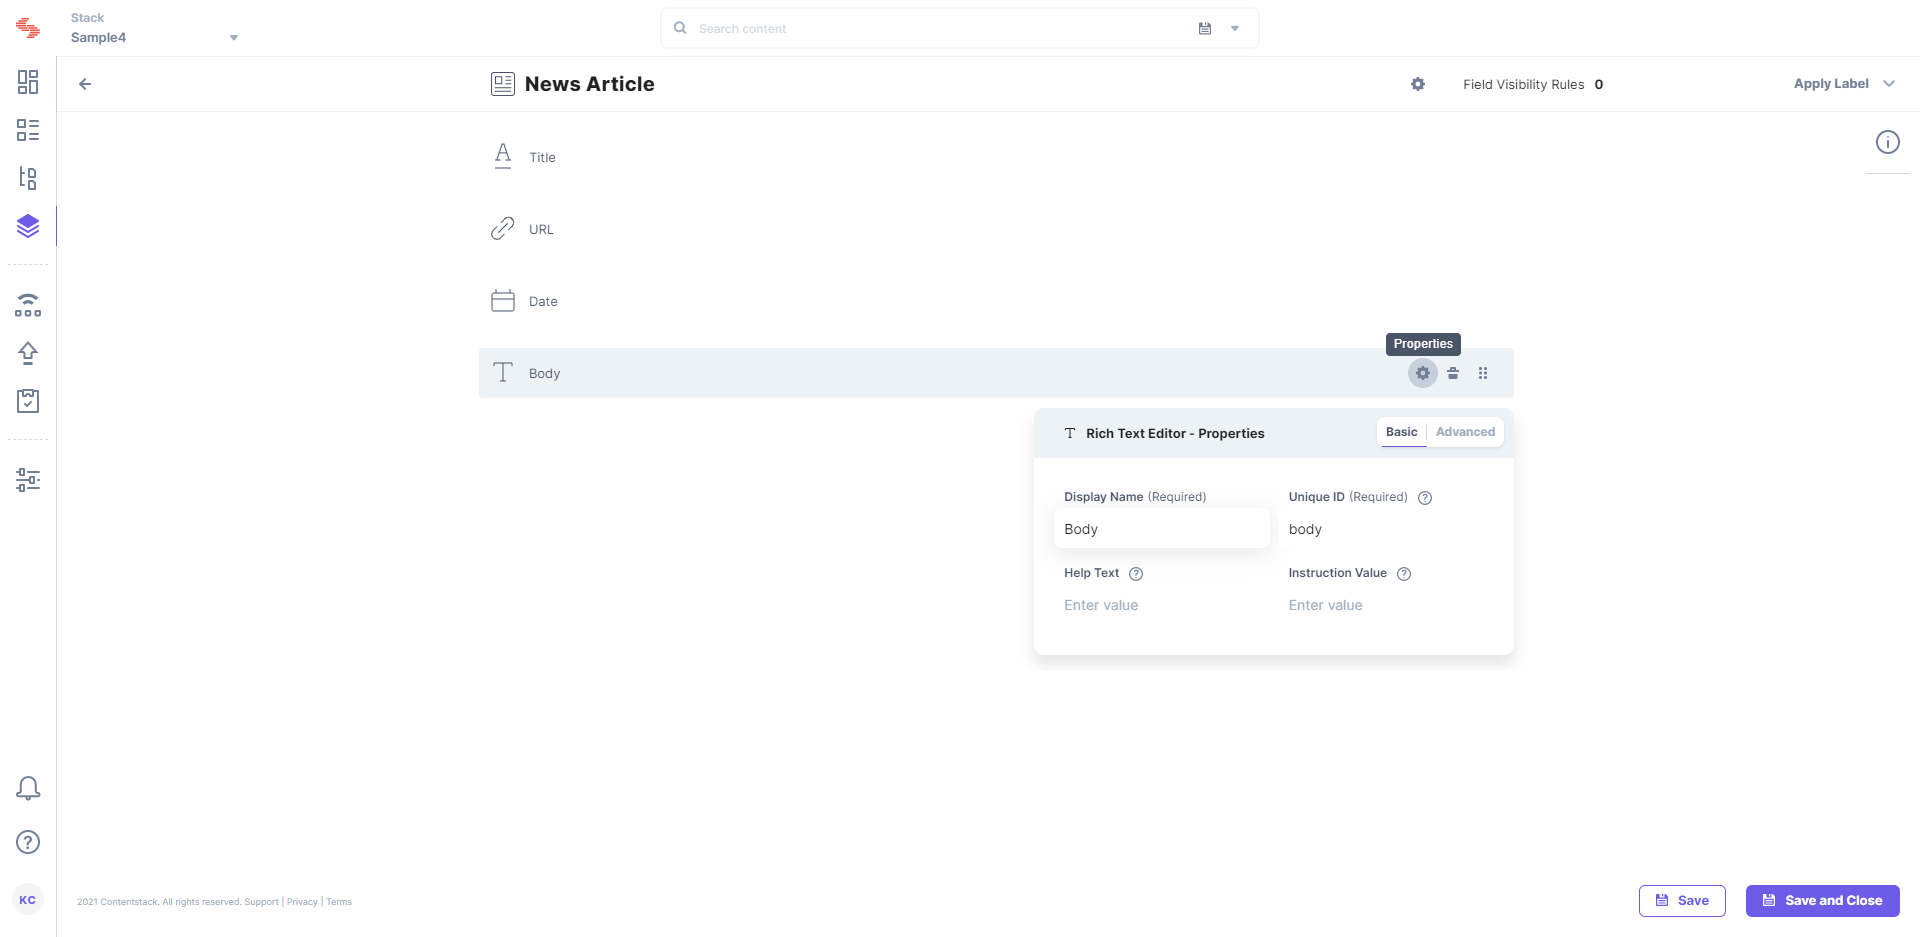The height and width of the screenshot is (937, 1920).
Task: Open the KC user avatar
Action: [28, 900]
